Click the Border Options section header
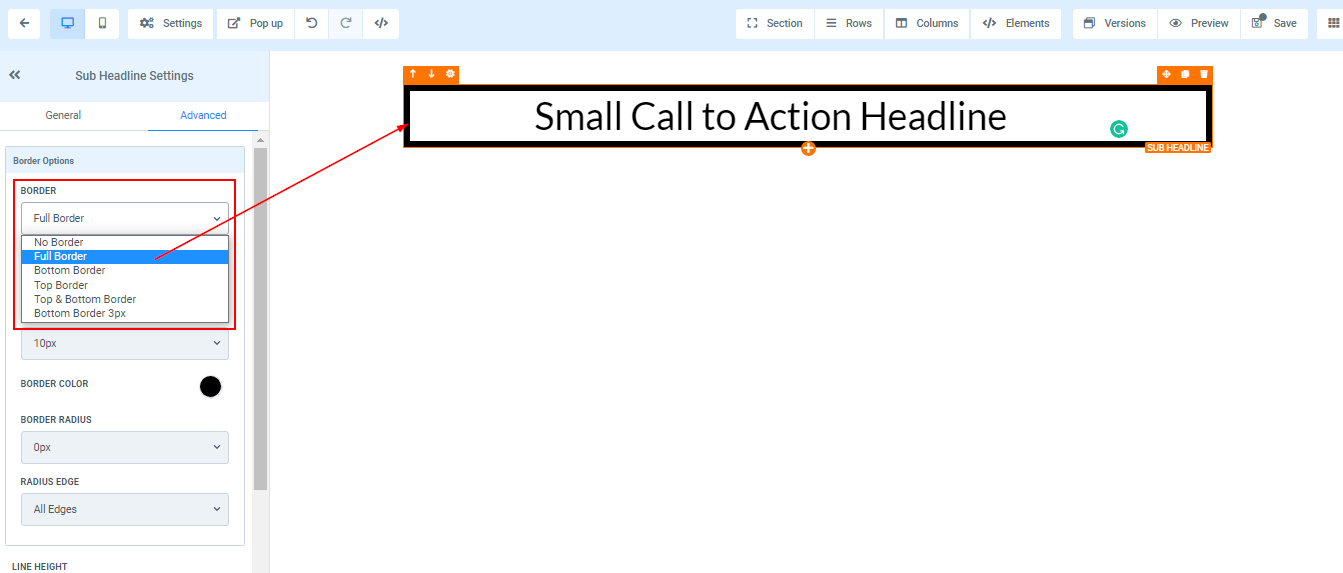1343x573 pixels. pyautogui.click(x=125, y=161)
